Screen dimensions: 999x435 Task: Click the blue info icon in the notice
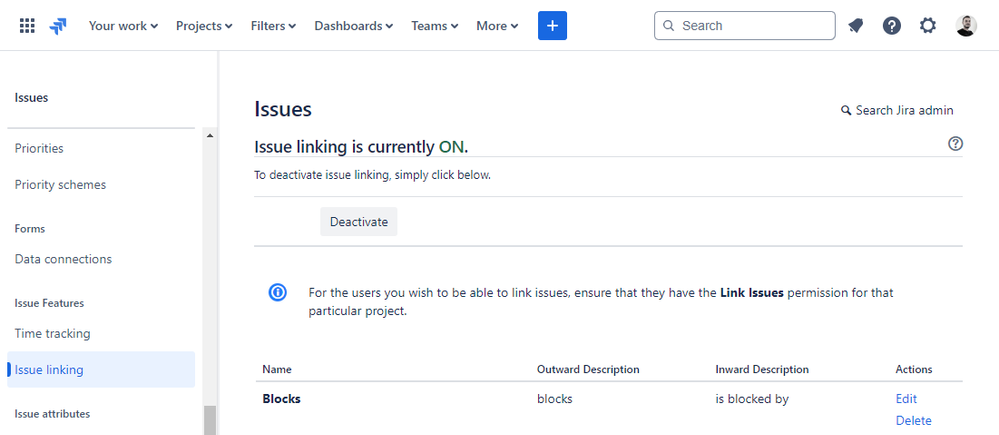(x=277, y=292)
